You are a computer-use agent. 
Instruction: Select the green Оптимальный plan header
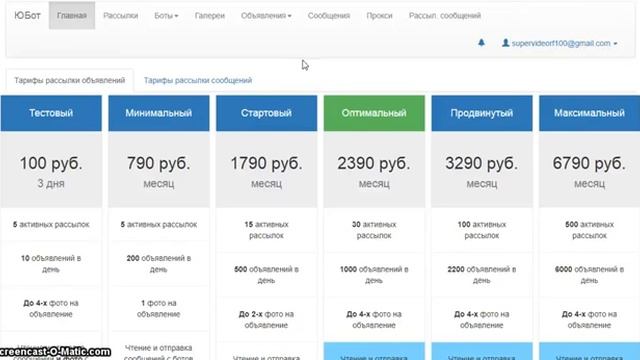point(374,113)
